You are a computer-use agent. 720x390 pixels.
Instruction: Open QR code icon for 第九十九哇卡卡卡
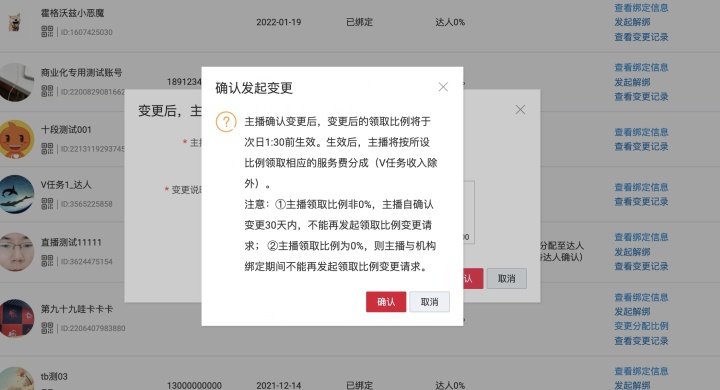click(47, 328)
